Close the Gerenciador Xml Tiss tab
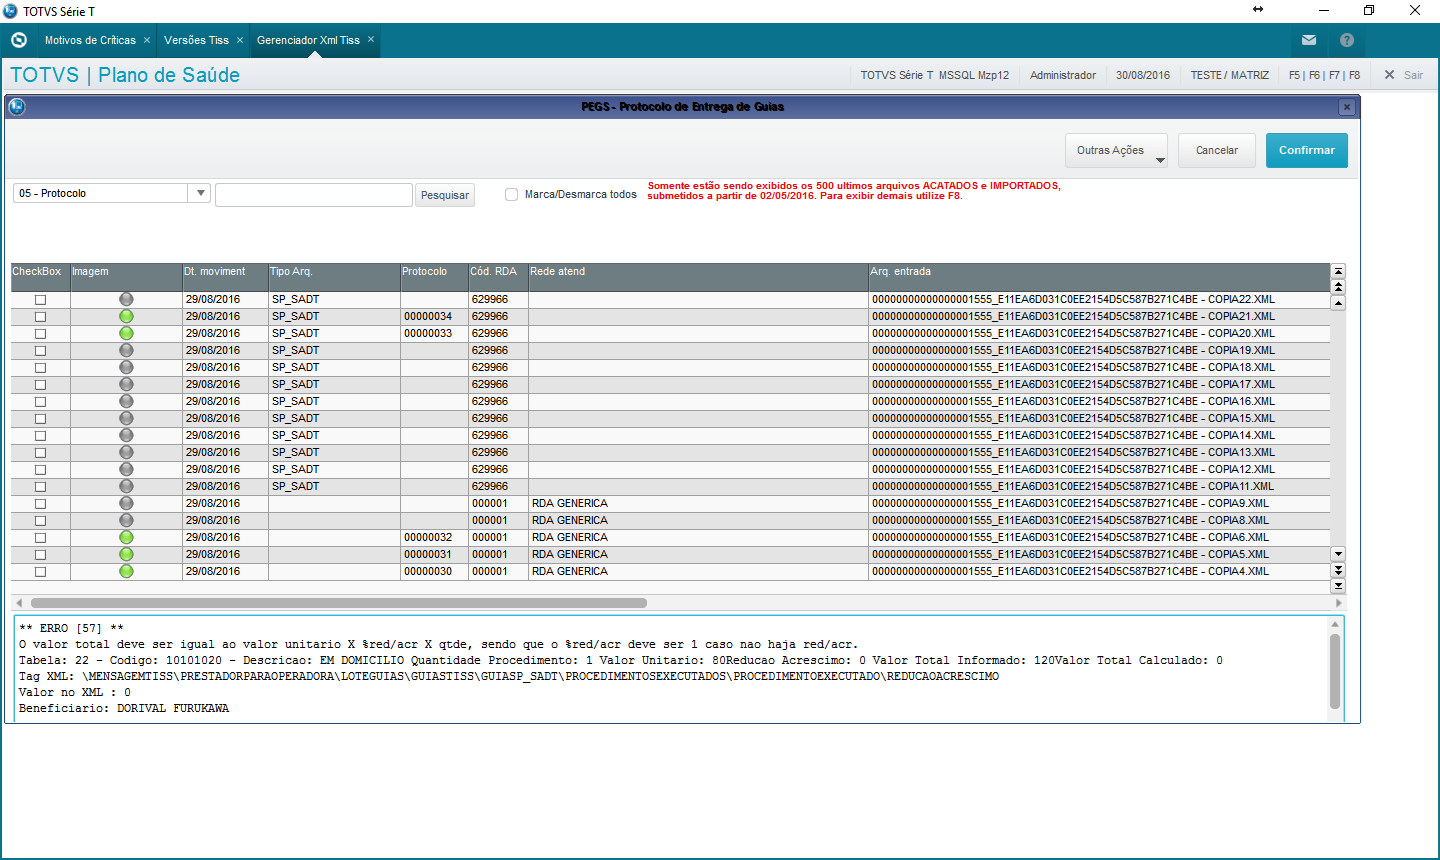This screenshot has width=1440, height=860. [x=371, y=40]
